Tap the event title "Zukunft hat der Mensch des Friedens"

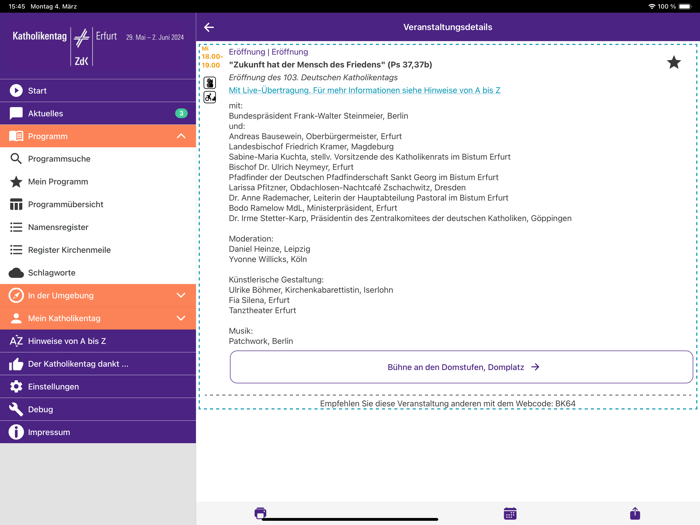330,65
